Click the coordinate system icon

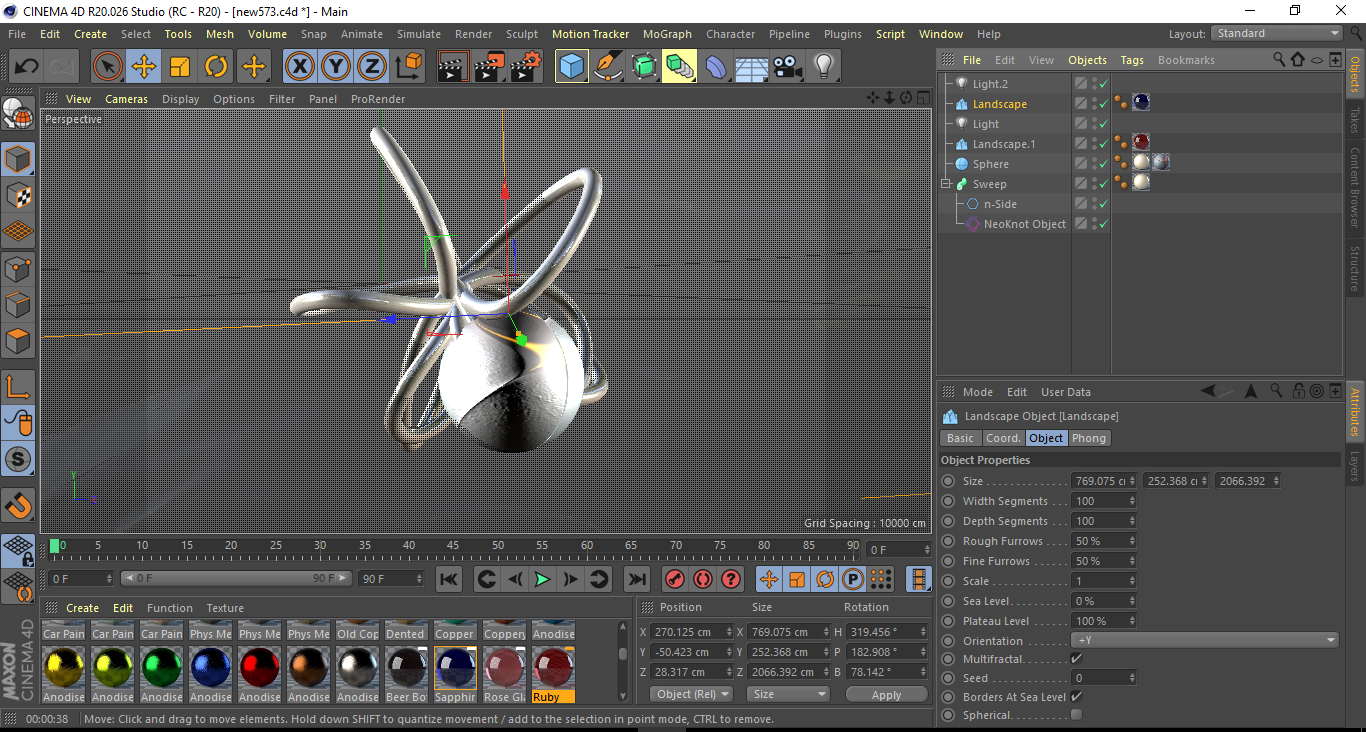(408, 67)
